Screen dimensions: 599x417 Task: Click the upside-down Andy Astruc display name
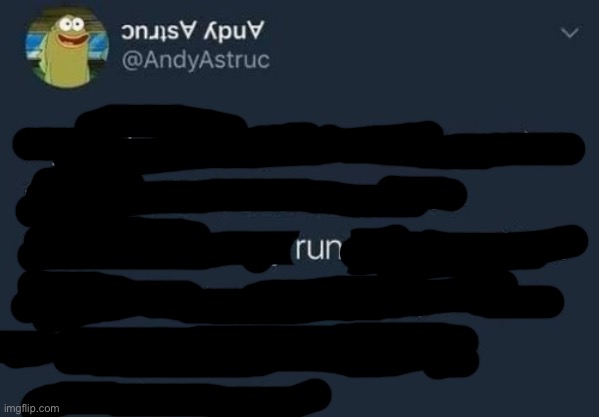193,31
